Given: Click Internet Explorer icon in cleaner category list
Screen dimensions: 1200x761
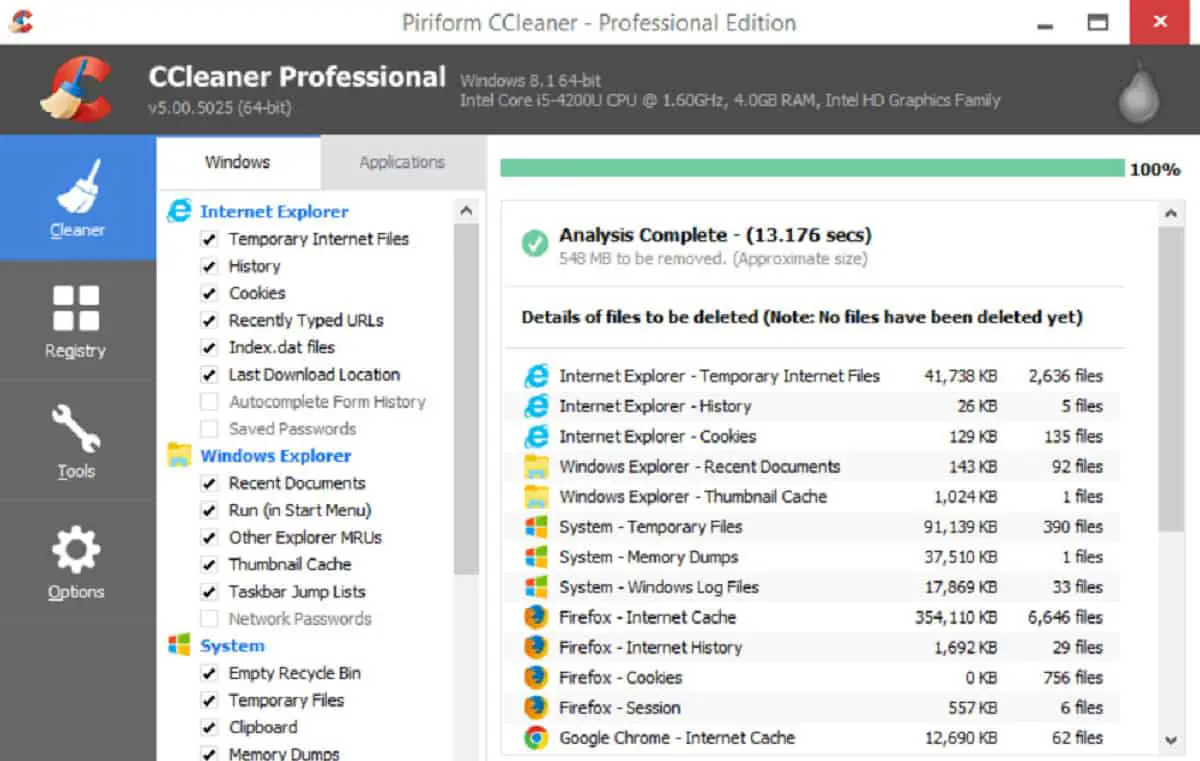Looking at the screenshot, I should pos(180,211).
